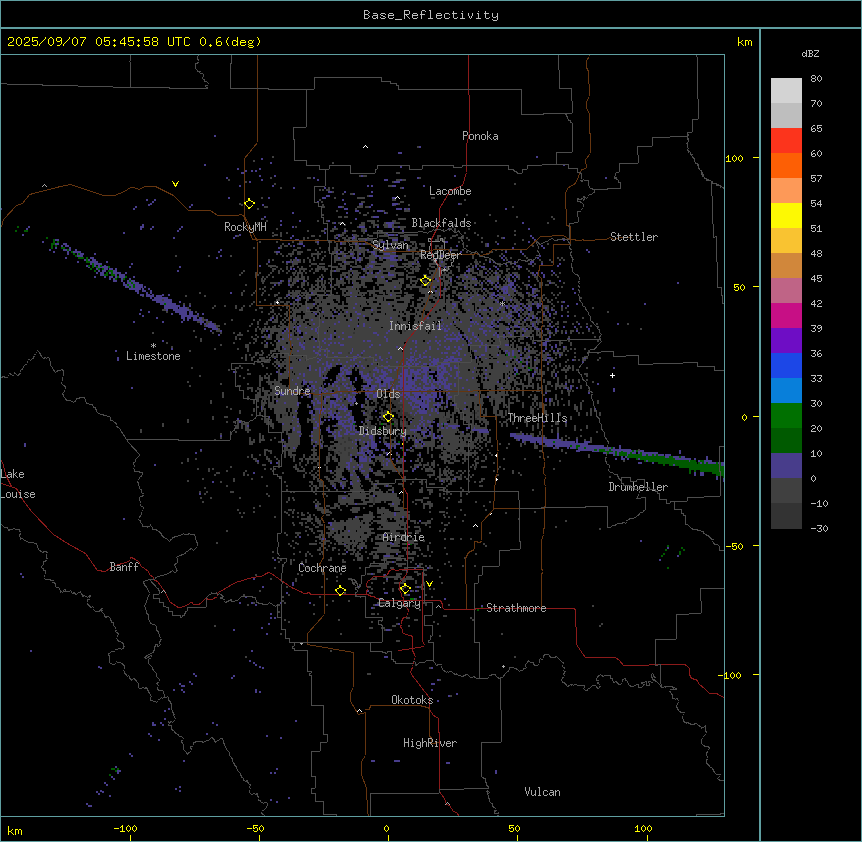Click the yellow v marker northwest of RockyMH
The width and height of the screenshot is (862, 842).
[x=175, y=184]
